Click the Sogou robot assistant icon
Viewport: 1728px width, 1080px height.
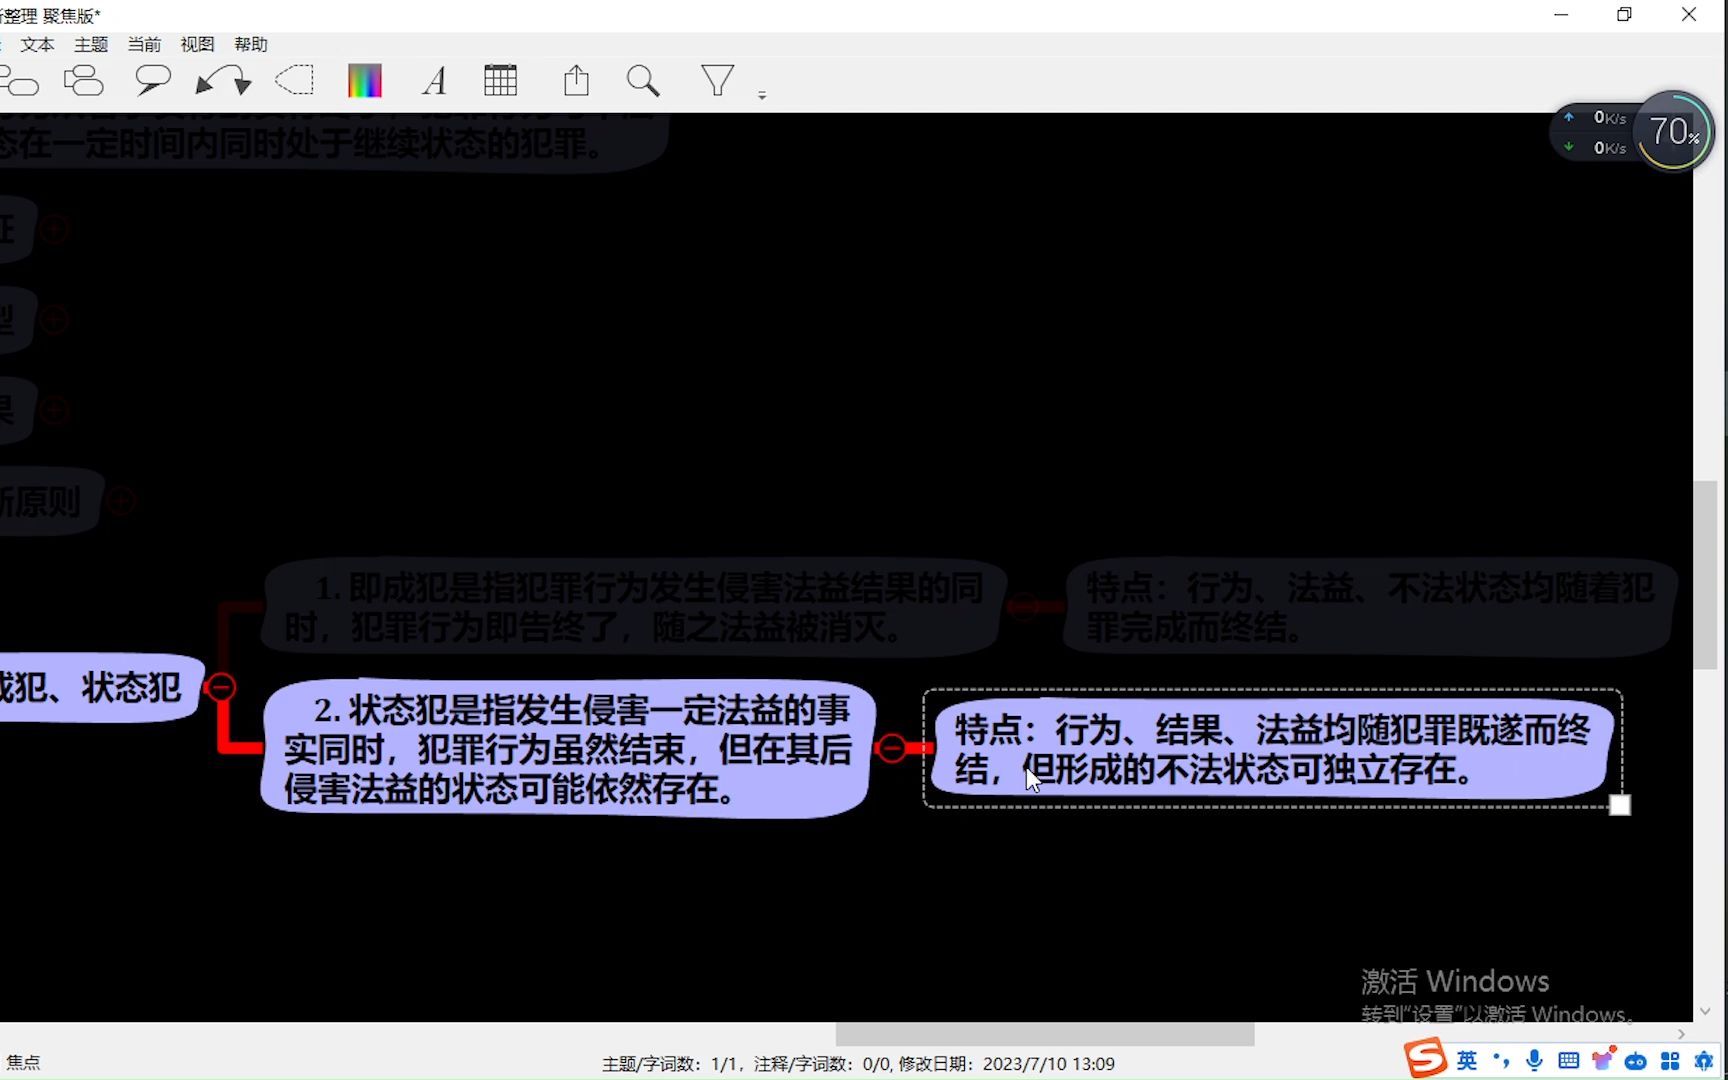pyautogui.click(x=1636, y=1061)
